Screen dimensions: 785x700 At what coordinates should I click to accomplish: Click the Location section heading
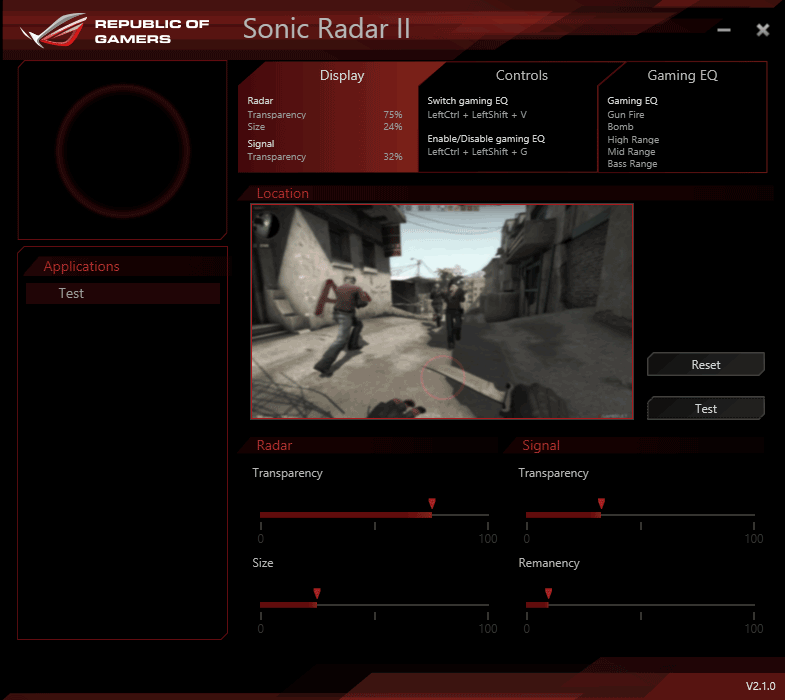282,193
